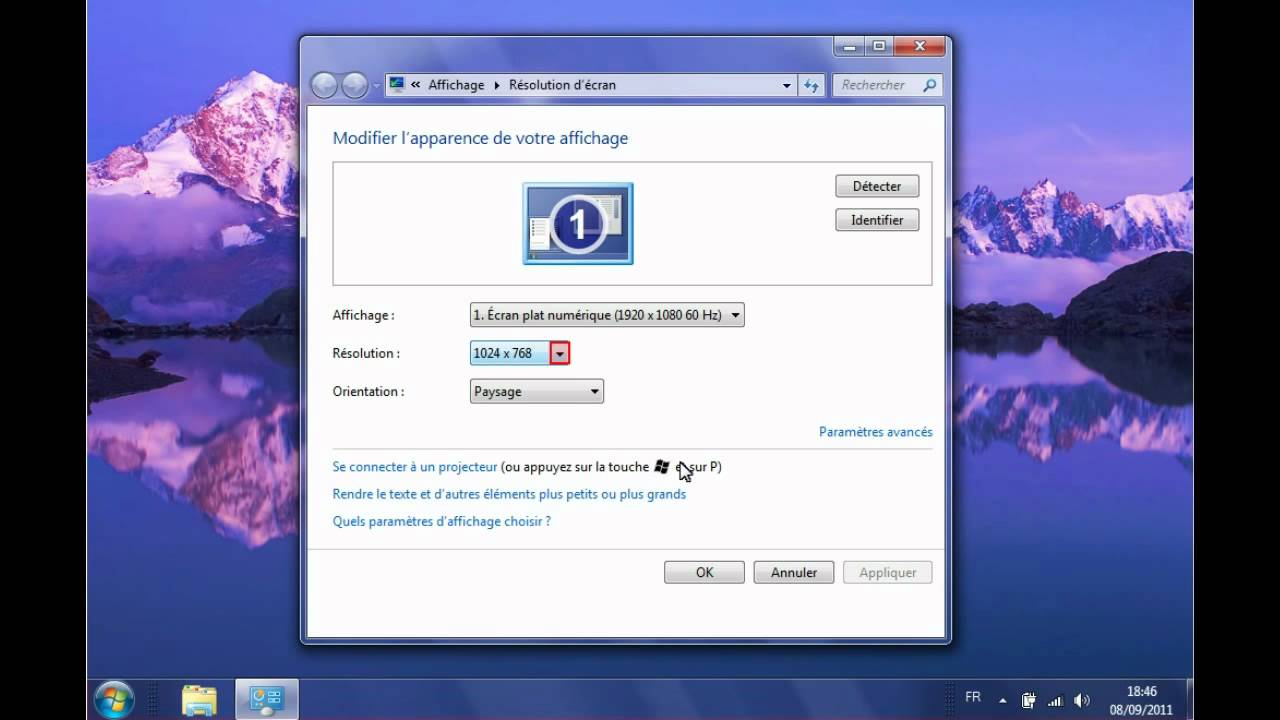Click Résolution d'écran in the breadcrumb
The height and width of the screenshot is (720, 1280).
(x=562, y=85)
